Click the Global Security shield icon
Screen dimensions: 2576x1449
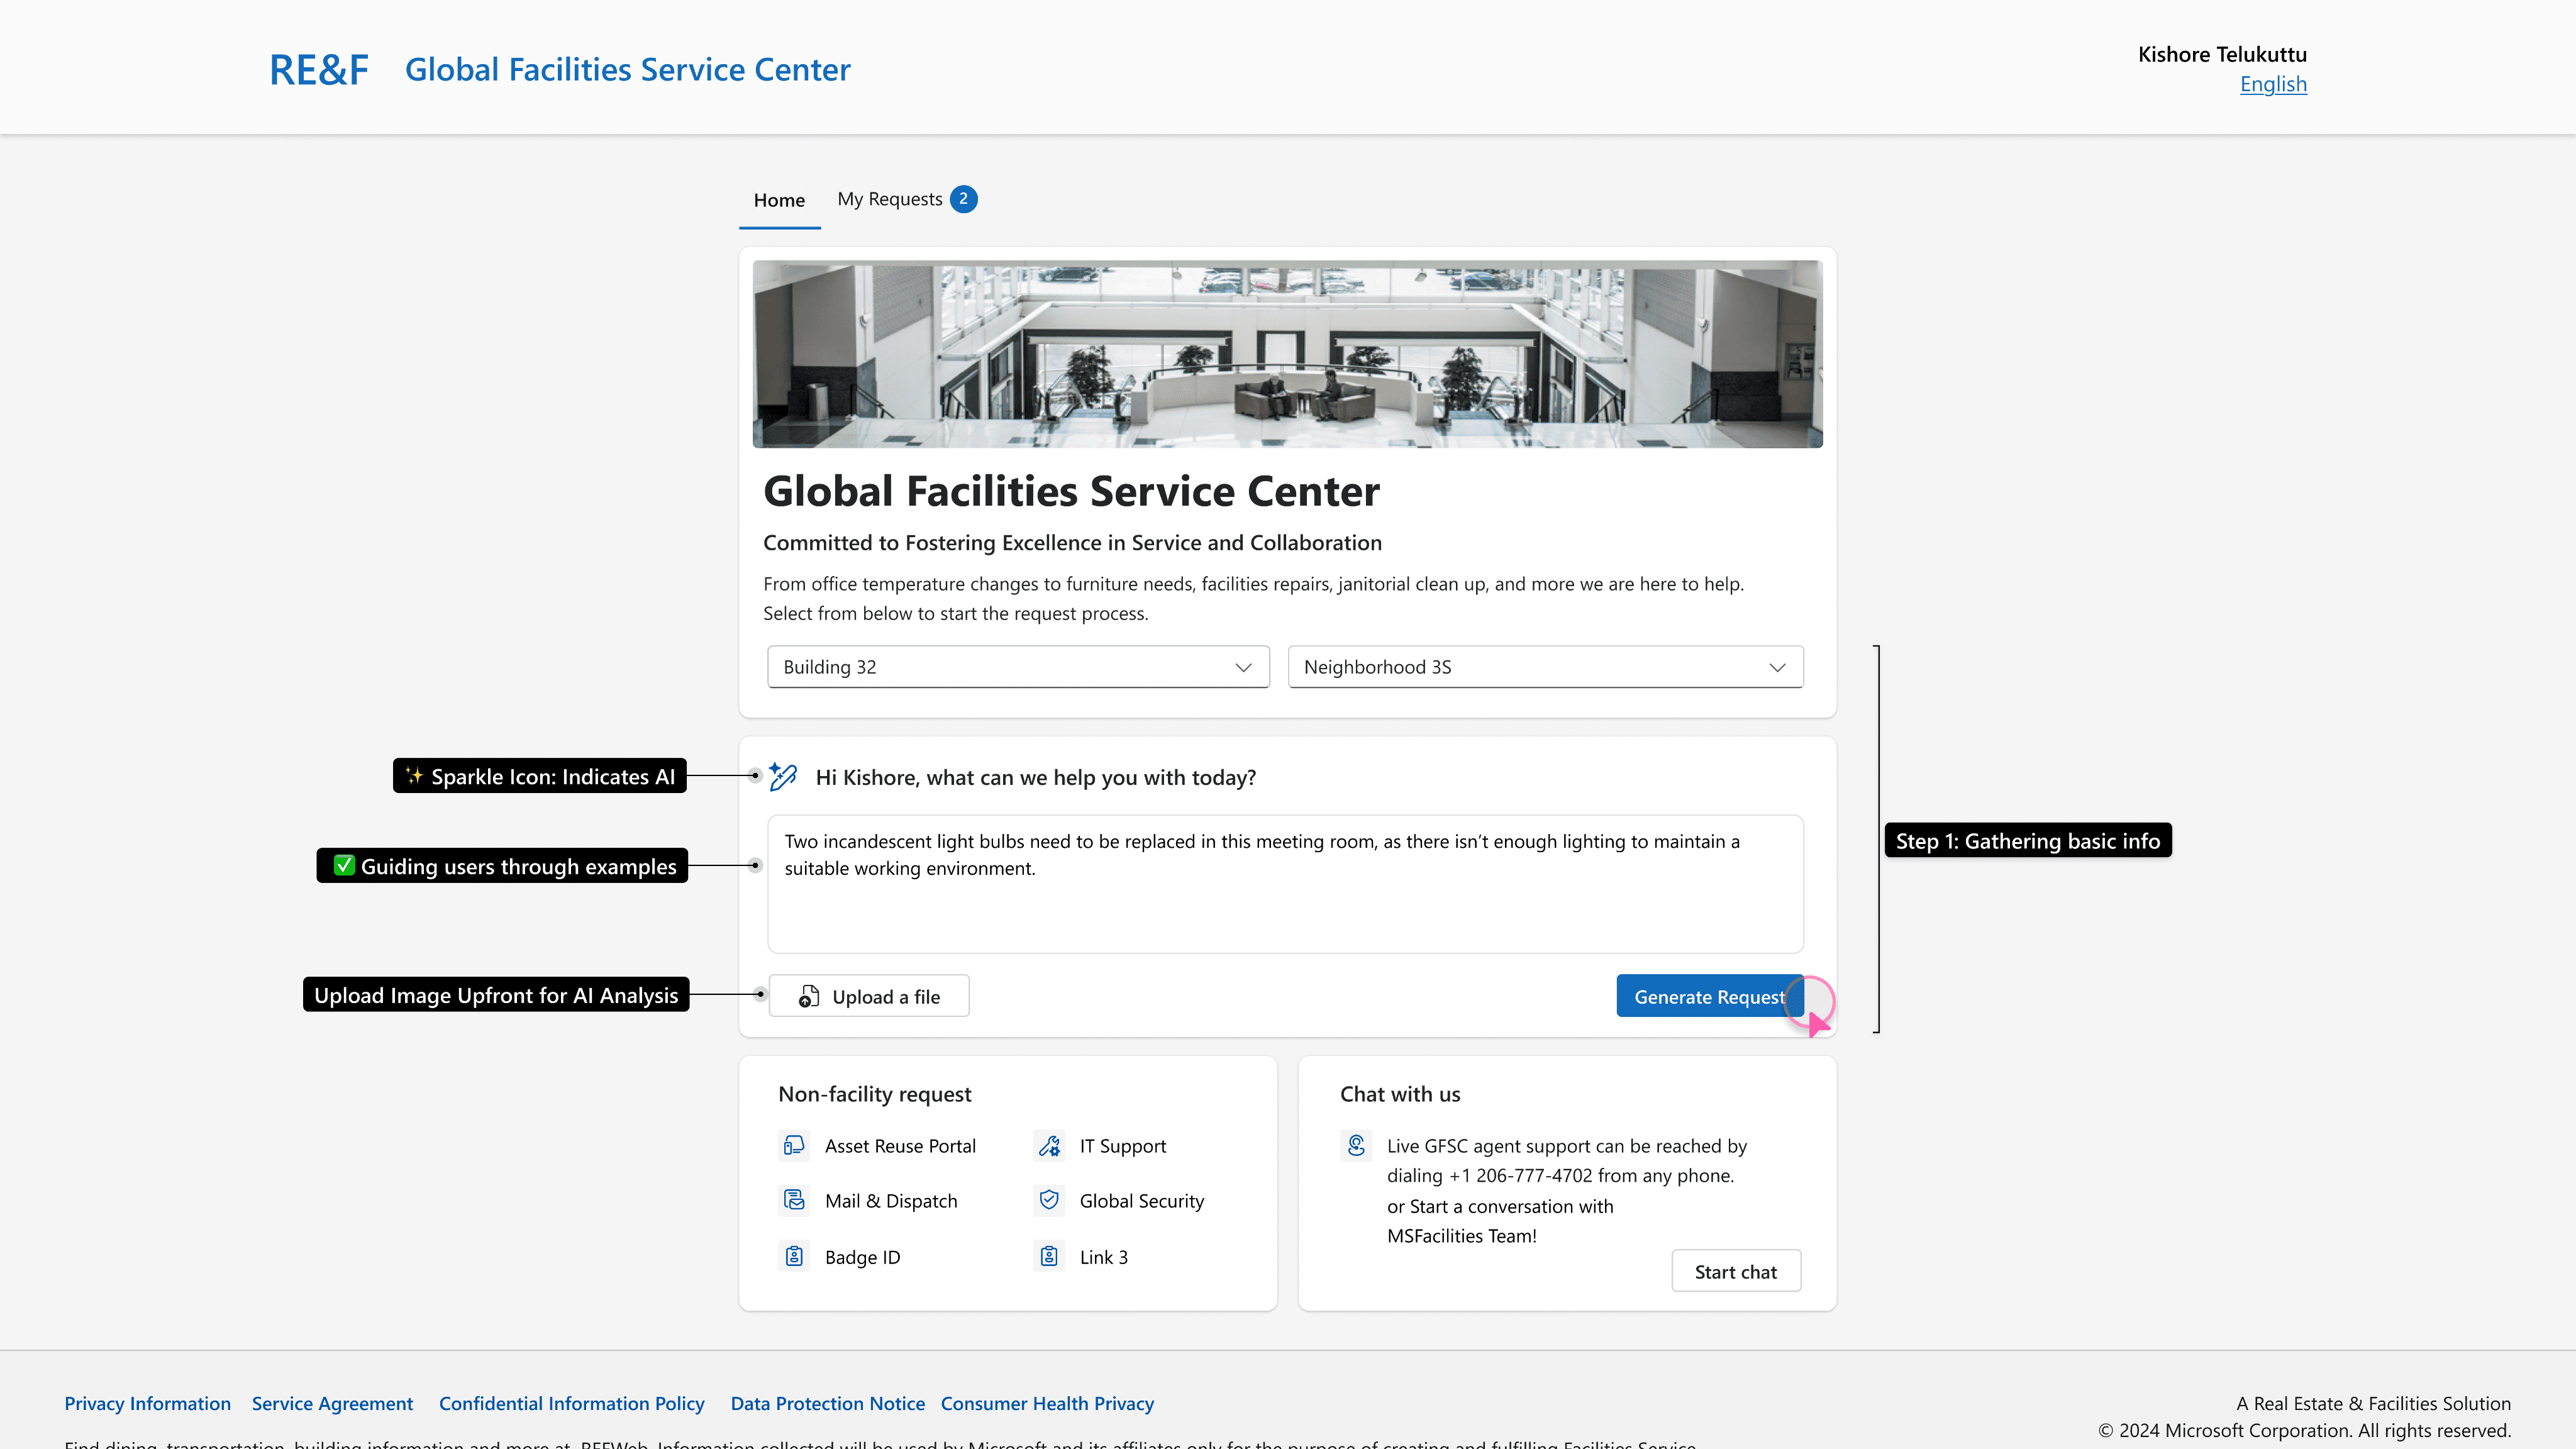[x=1049, y=1200]
